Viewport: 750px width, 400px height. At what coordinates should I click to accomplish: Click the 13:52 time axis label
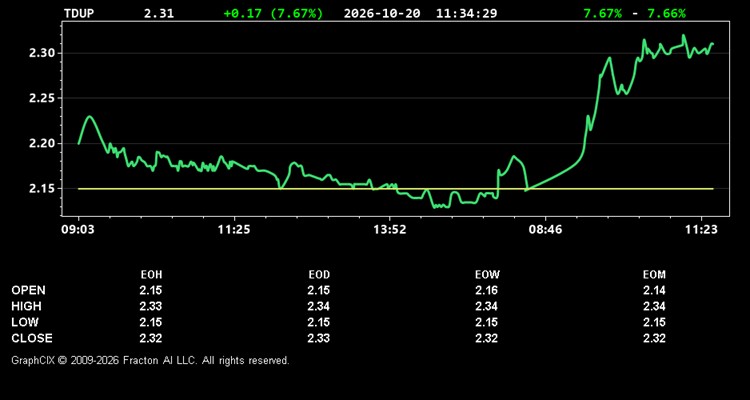(x=390, y=230)
